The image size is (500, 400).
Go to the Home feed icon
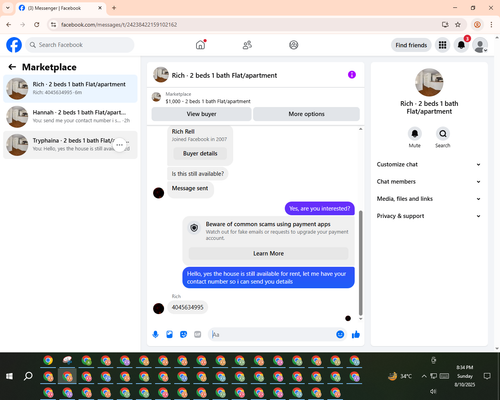pos(200,45)
